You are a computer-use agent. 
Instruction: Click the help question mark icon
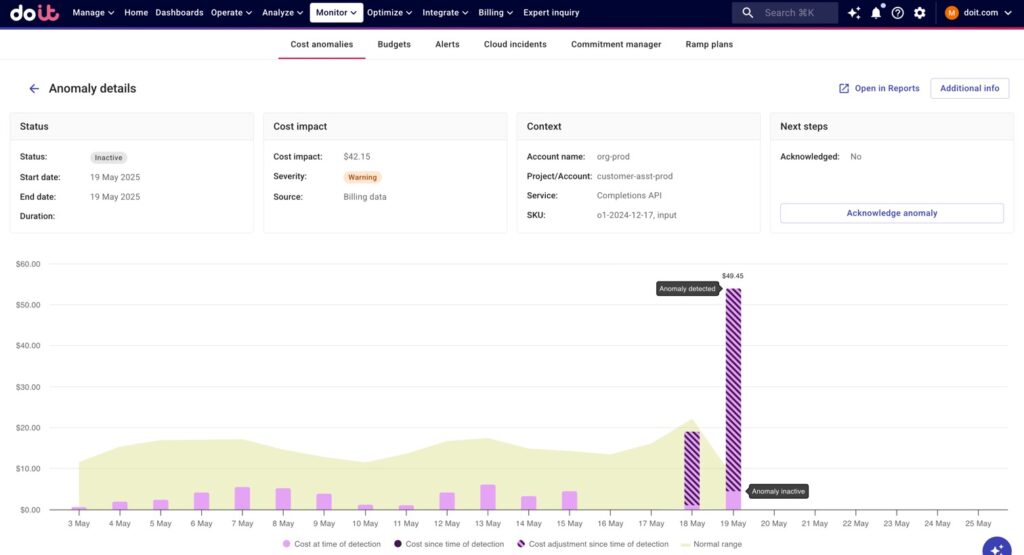coord(898,13)
